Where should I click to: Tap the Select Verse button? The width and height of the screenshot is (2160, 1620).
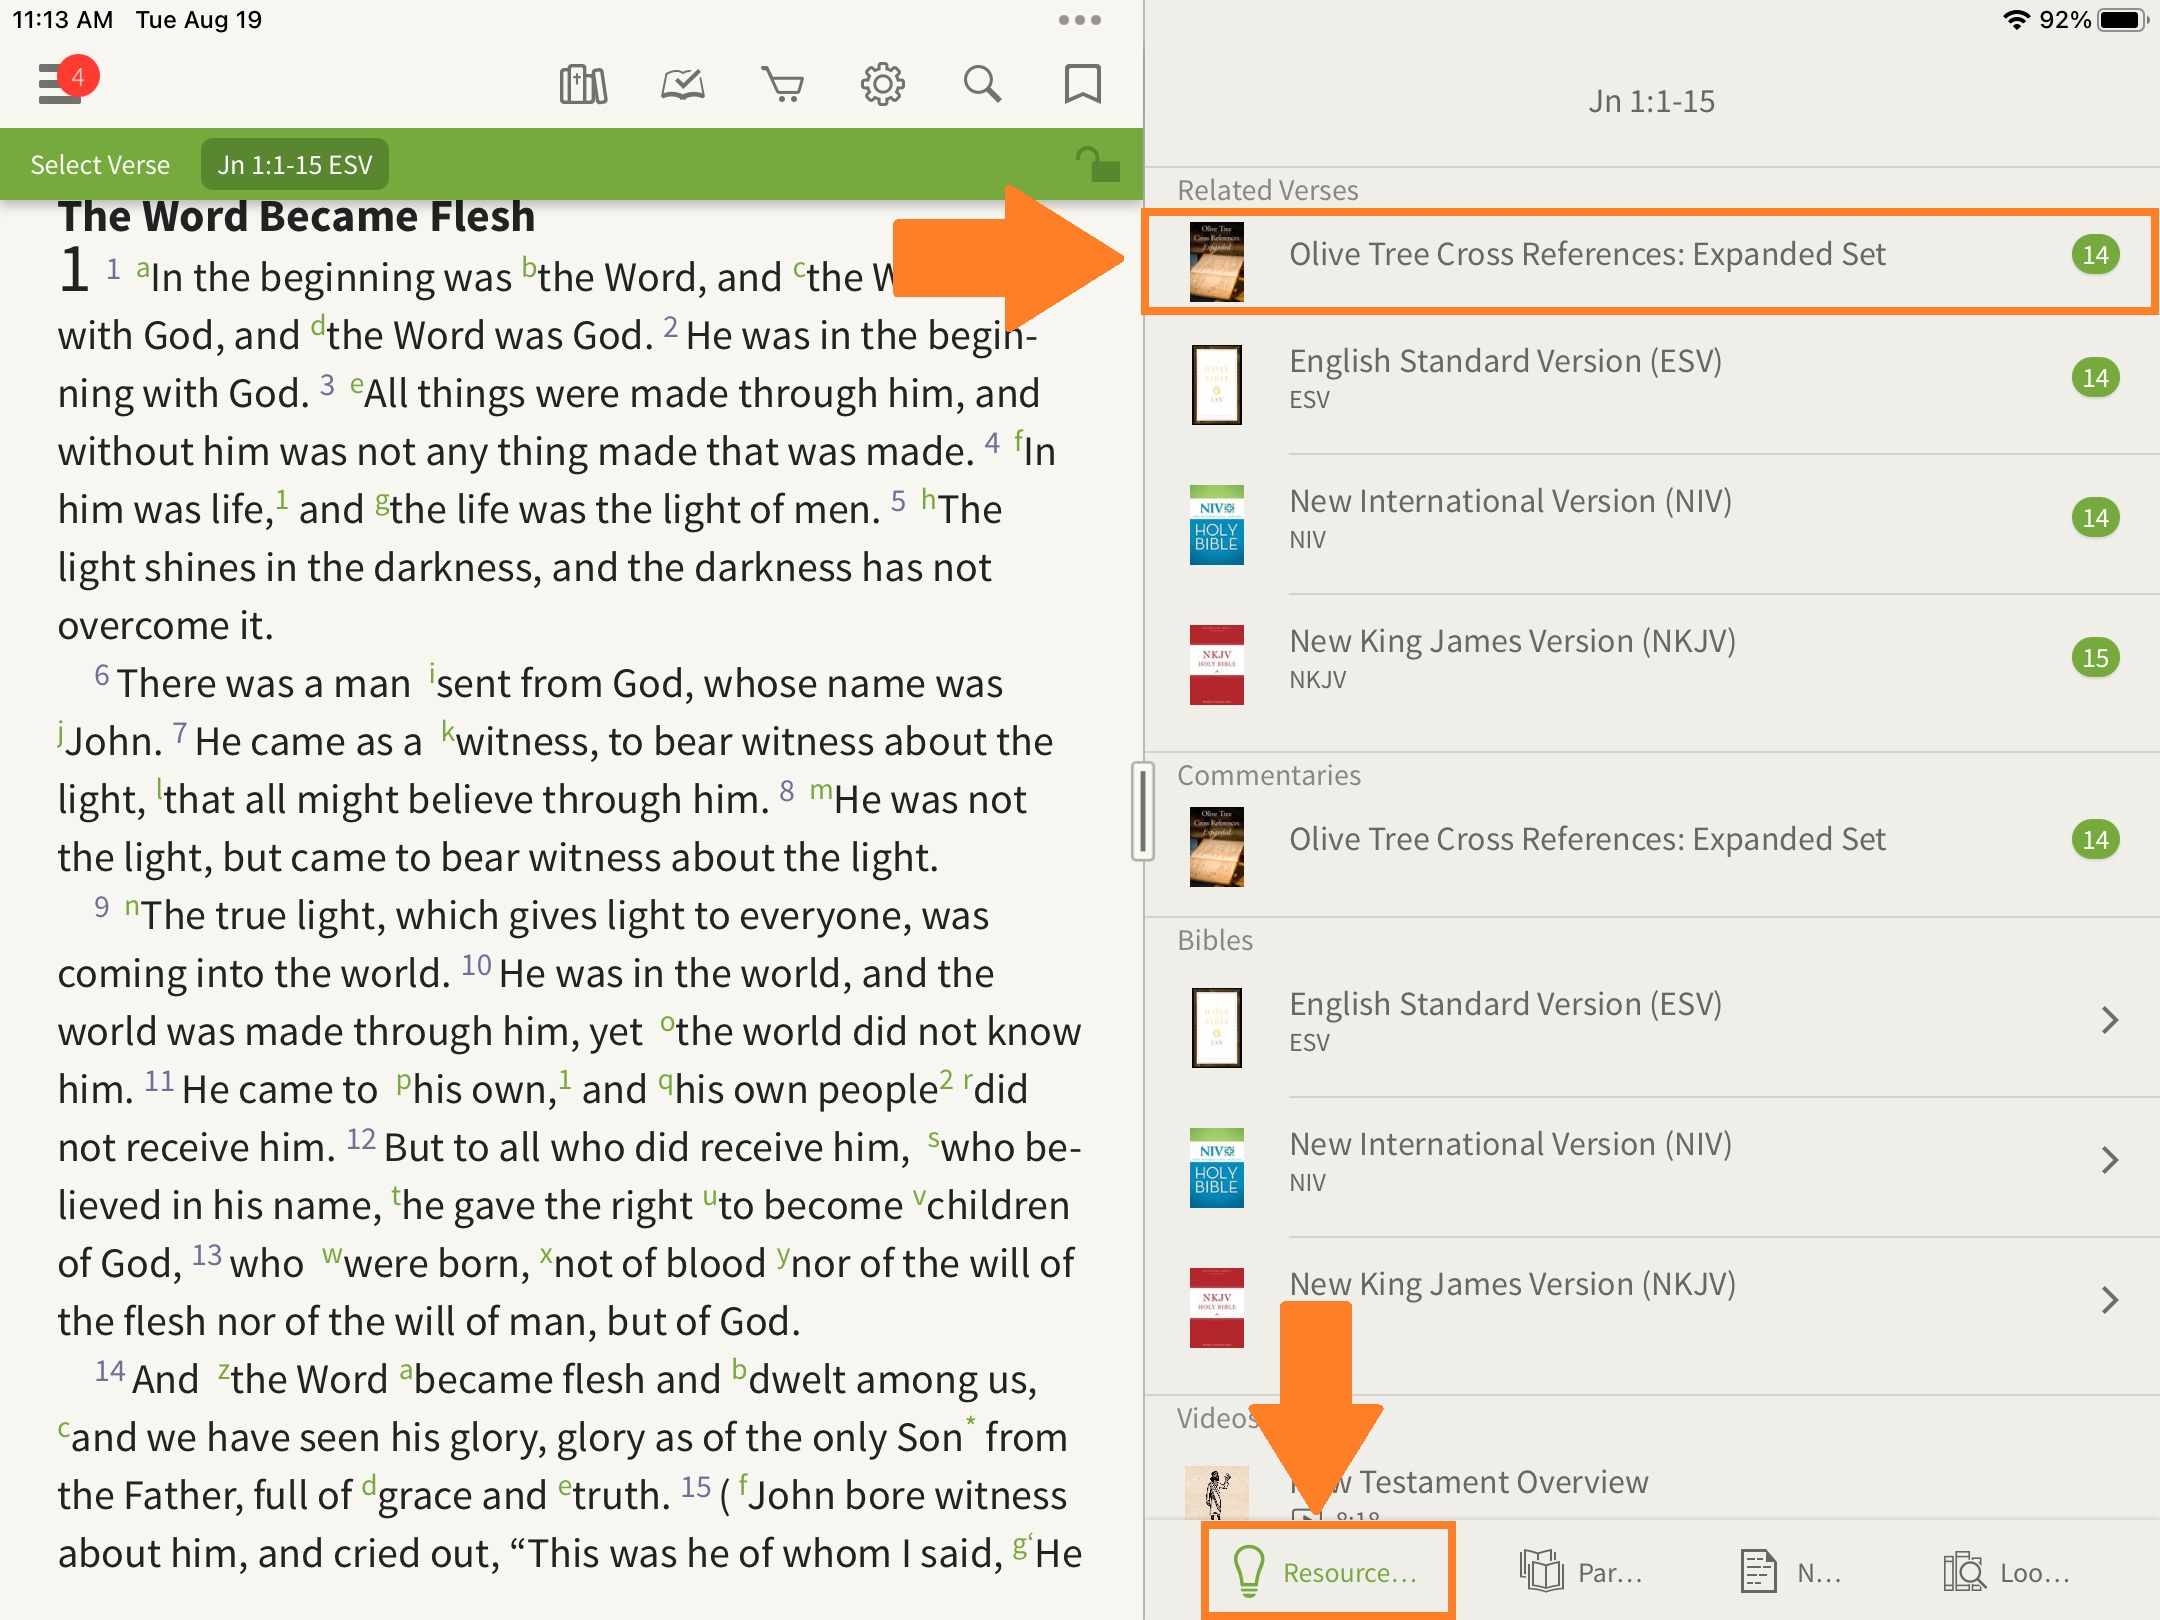tap(100, 165)
